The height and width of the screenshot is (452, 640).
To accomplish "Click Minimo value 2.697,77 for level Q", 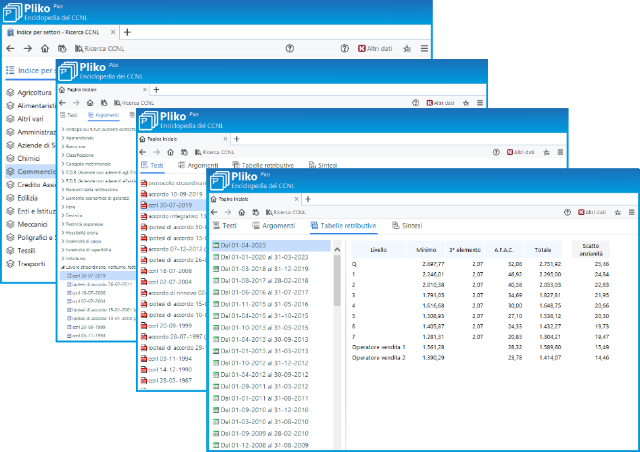I will 433,264.
